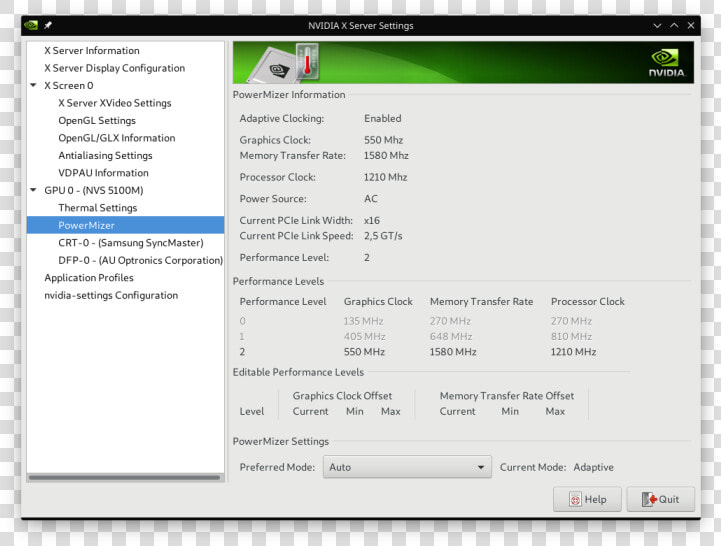Open DFP-0 - (AU Optronics Corporation) settings
The height and width of the screenshot is (546, 721).
(x=141, y=260)
